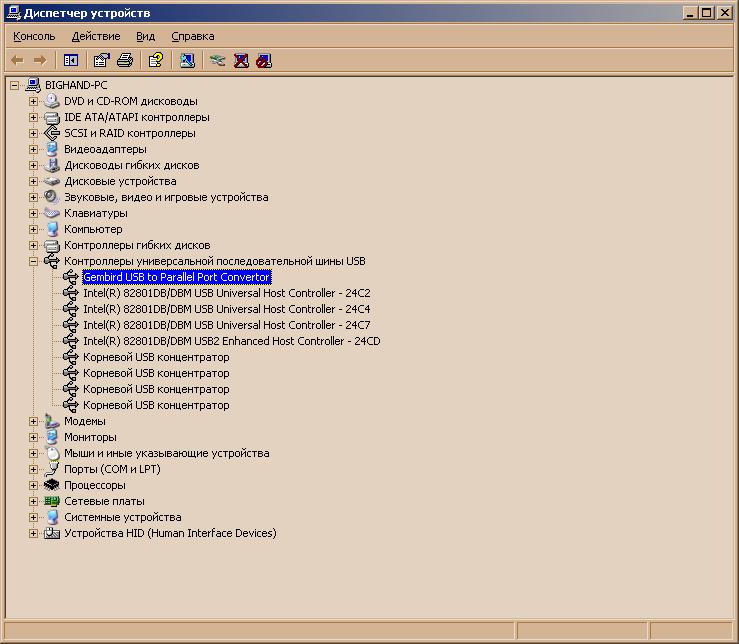The height and width of the screenshot is (644, 739).
Task: Click the Help question mark toolbar icon
Action: point(156,60)
